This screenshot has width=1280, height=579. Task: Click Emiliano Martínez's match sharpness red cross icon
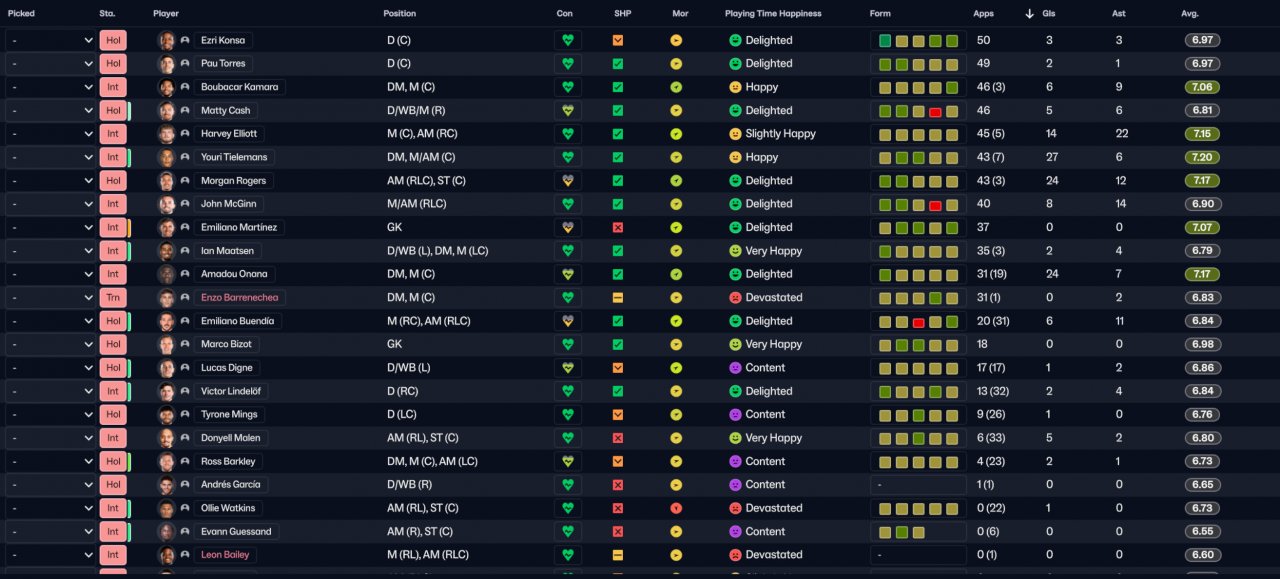click(618, 227)
